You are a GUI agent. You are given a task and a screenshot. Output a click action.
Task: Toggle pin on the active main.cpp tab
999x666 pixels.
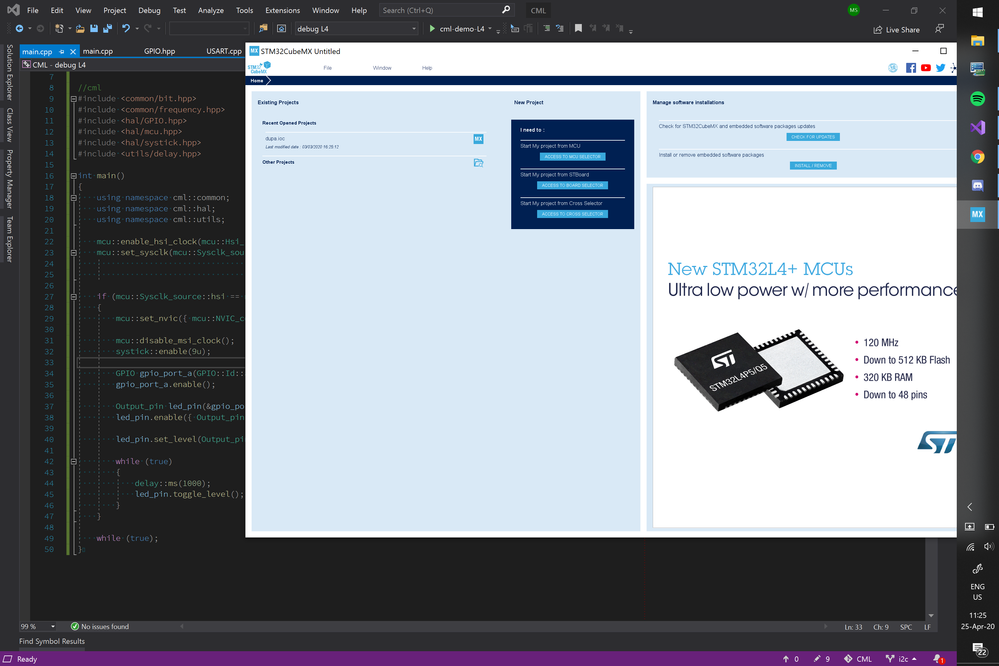[x=62, y=52]
